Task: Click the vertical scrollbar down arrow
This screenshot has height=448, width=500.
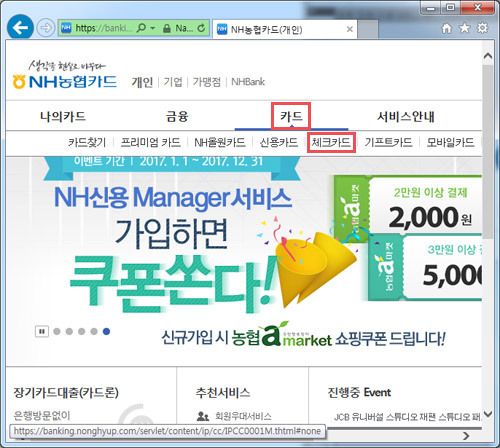Action: [x=488, y=414]
